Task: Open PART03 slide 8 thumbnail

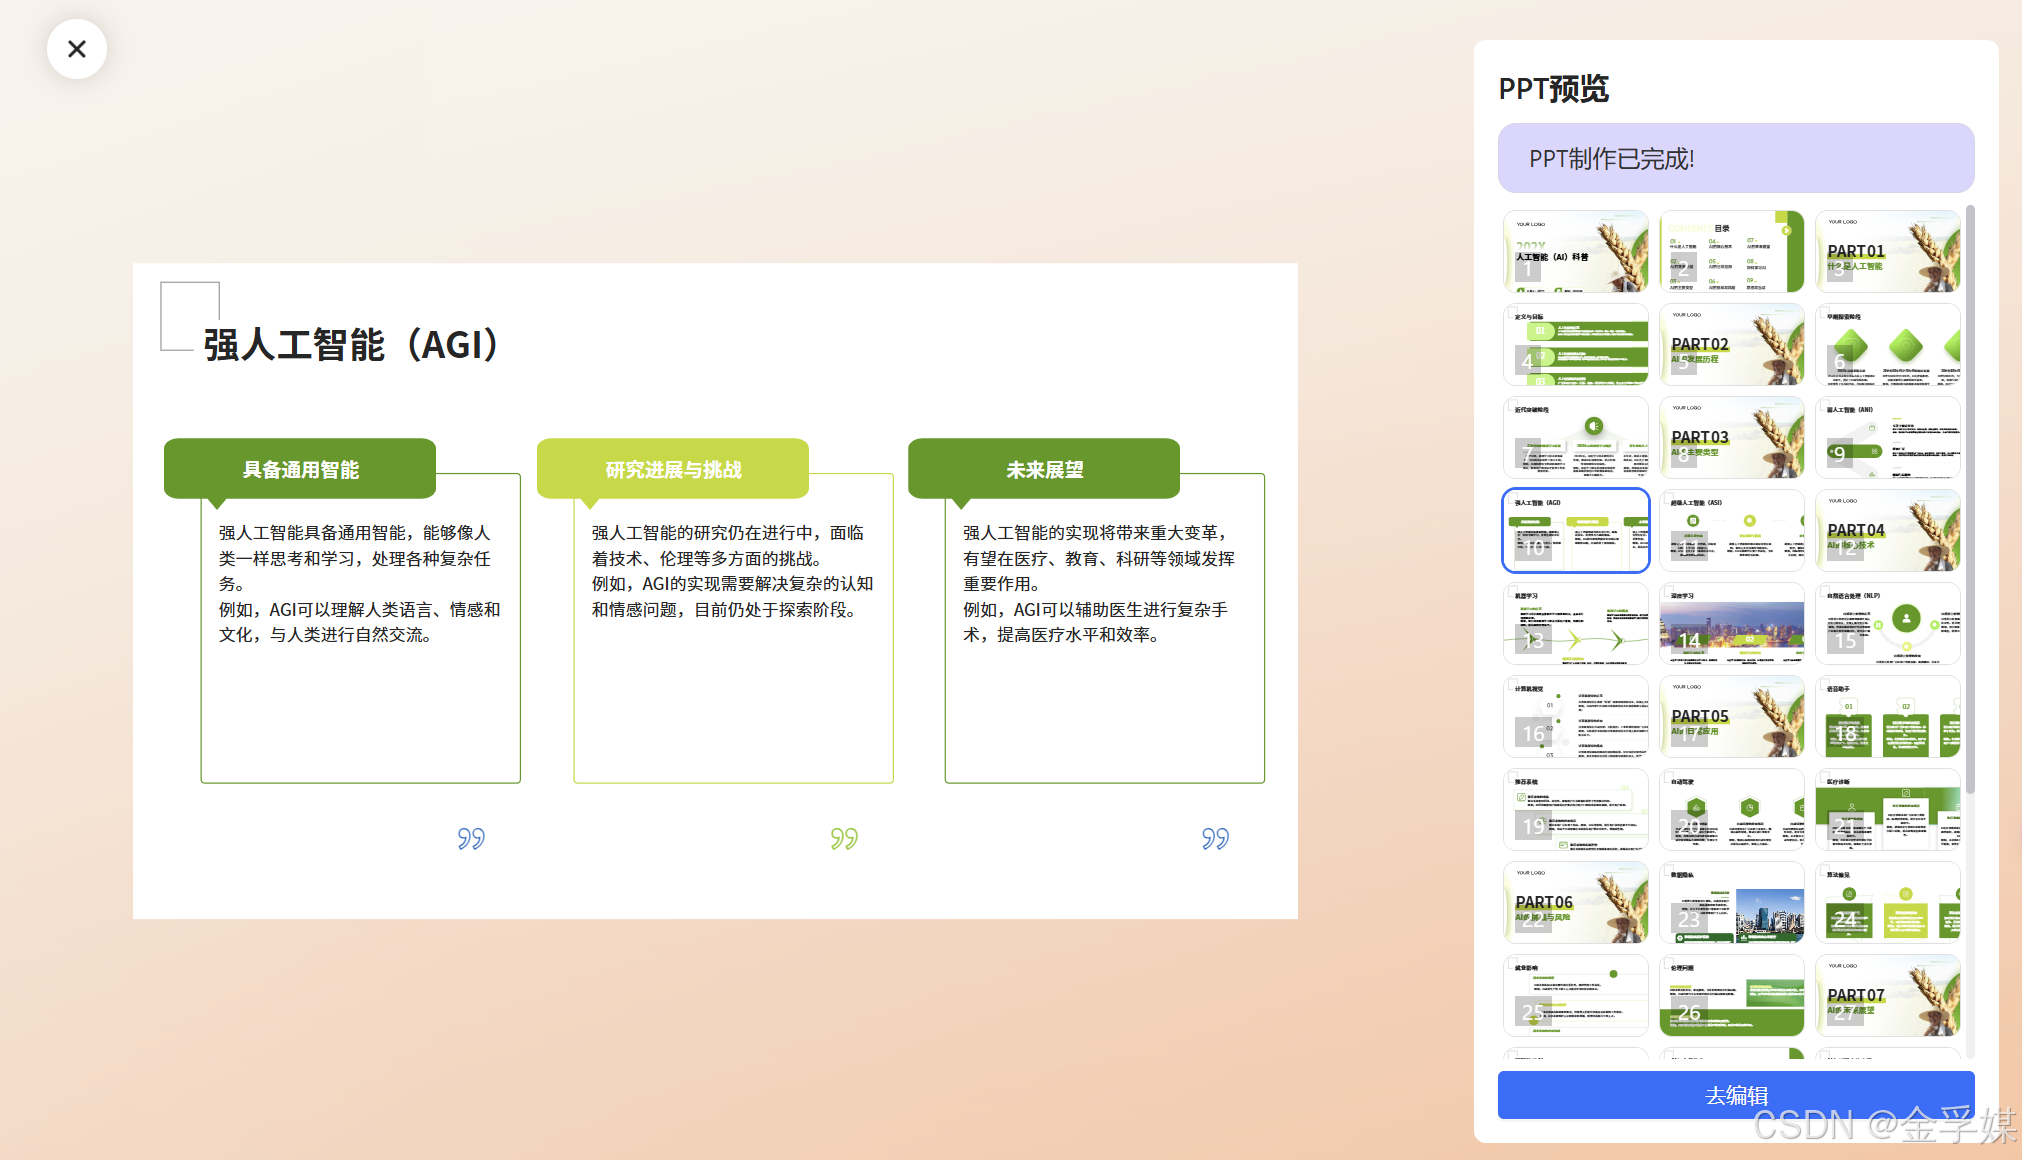Action: click(1731, 438)
